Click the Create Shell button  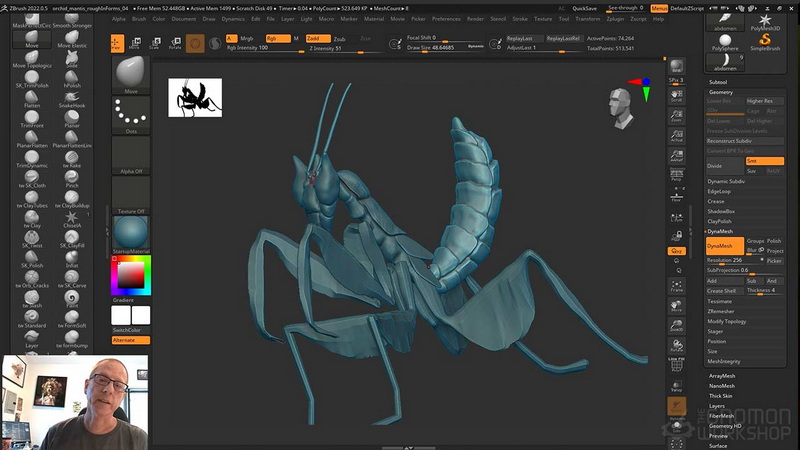point(724,291)
